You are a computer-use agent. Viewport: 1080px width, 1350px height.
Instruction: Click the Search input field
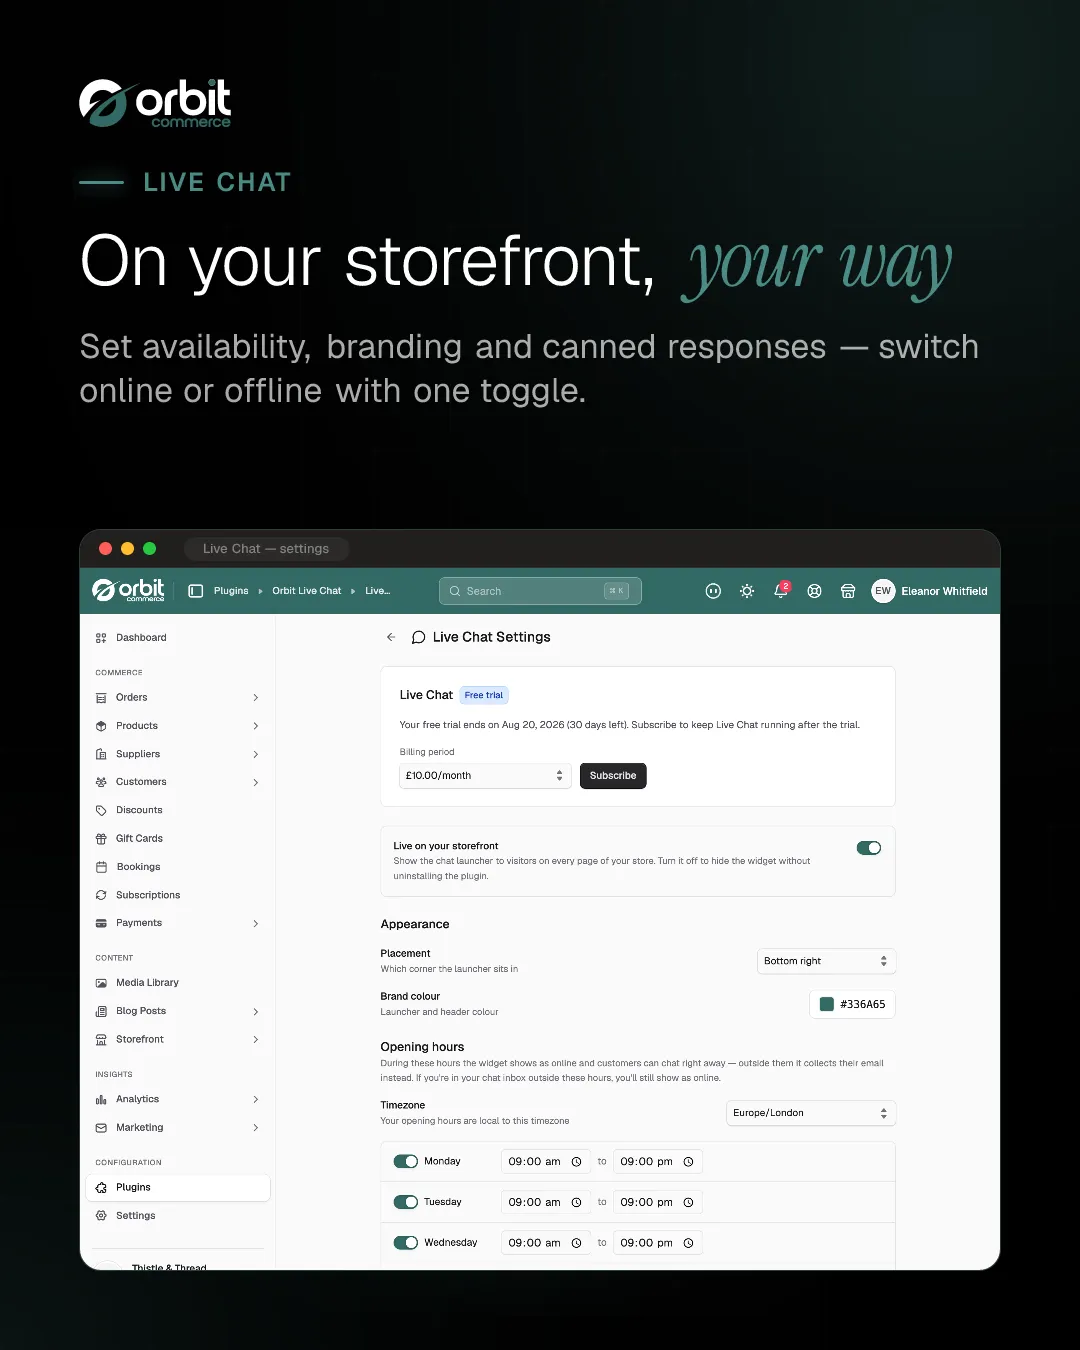point(540,591)
